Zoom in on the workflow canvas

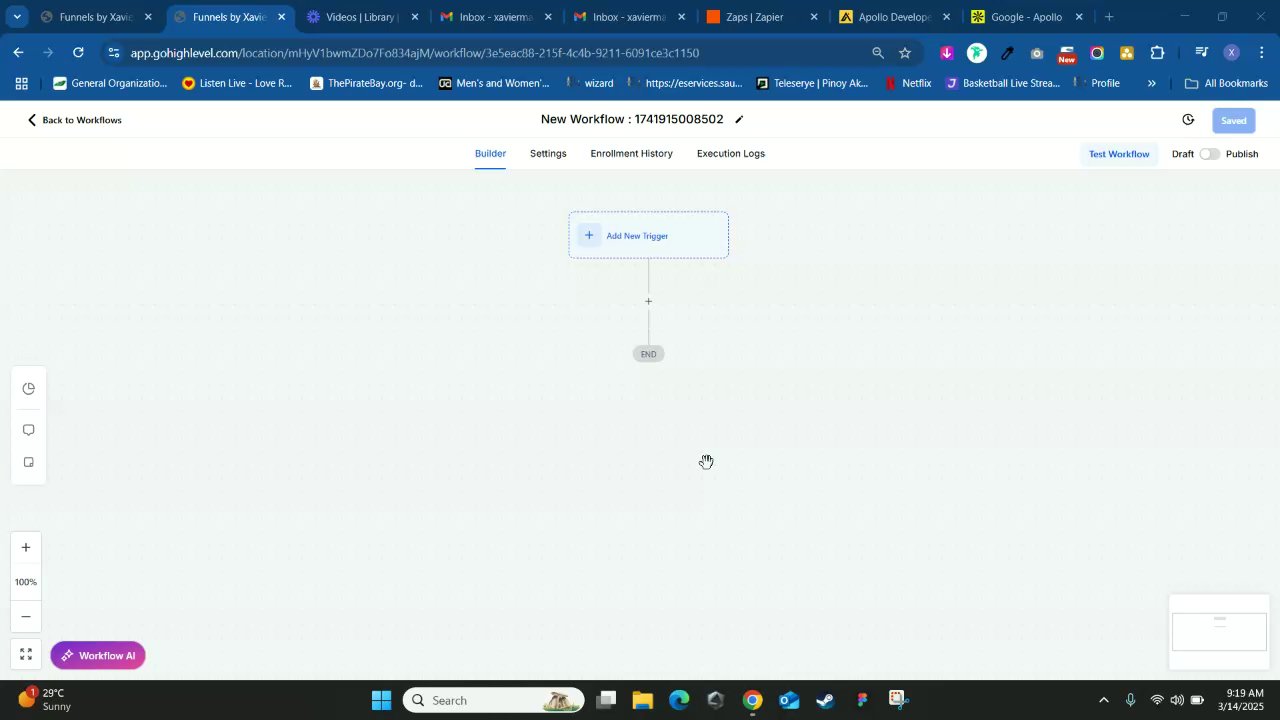coord(26,547)
